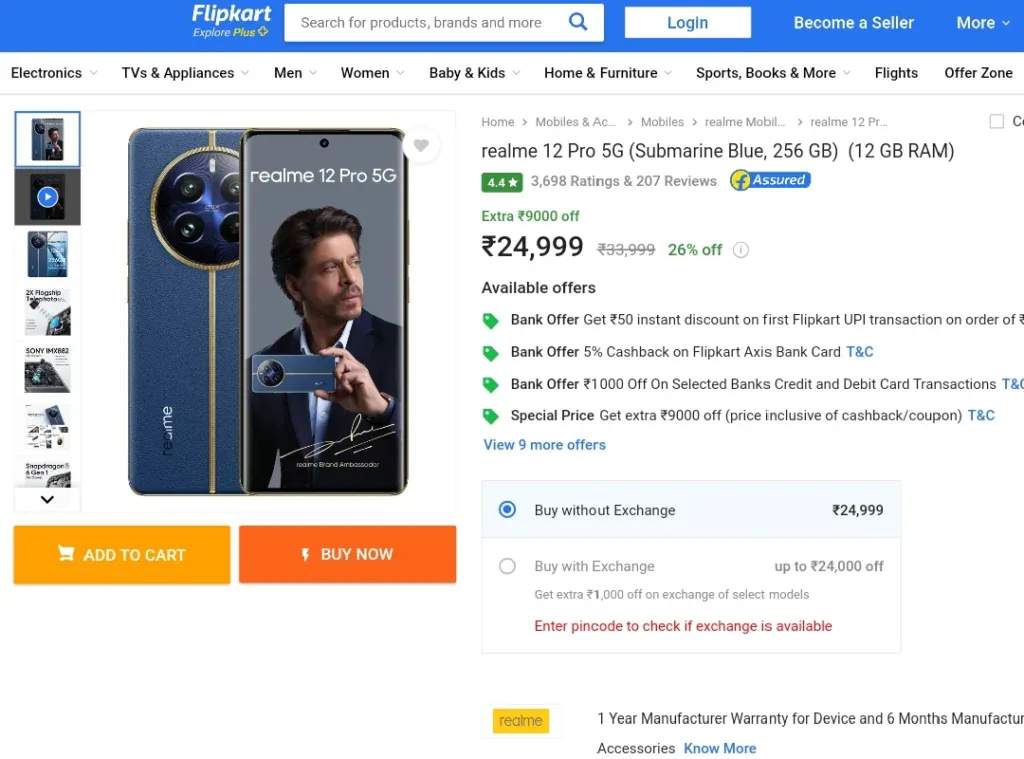Click the price info icon

click(741, 250)
